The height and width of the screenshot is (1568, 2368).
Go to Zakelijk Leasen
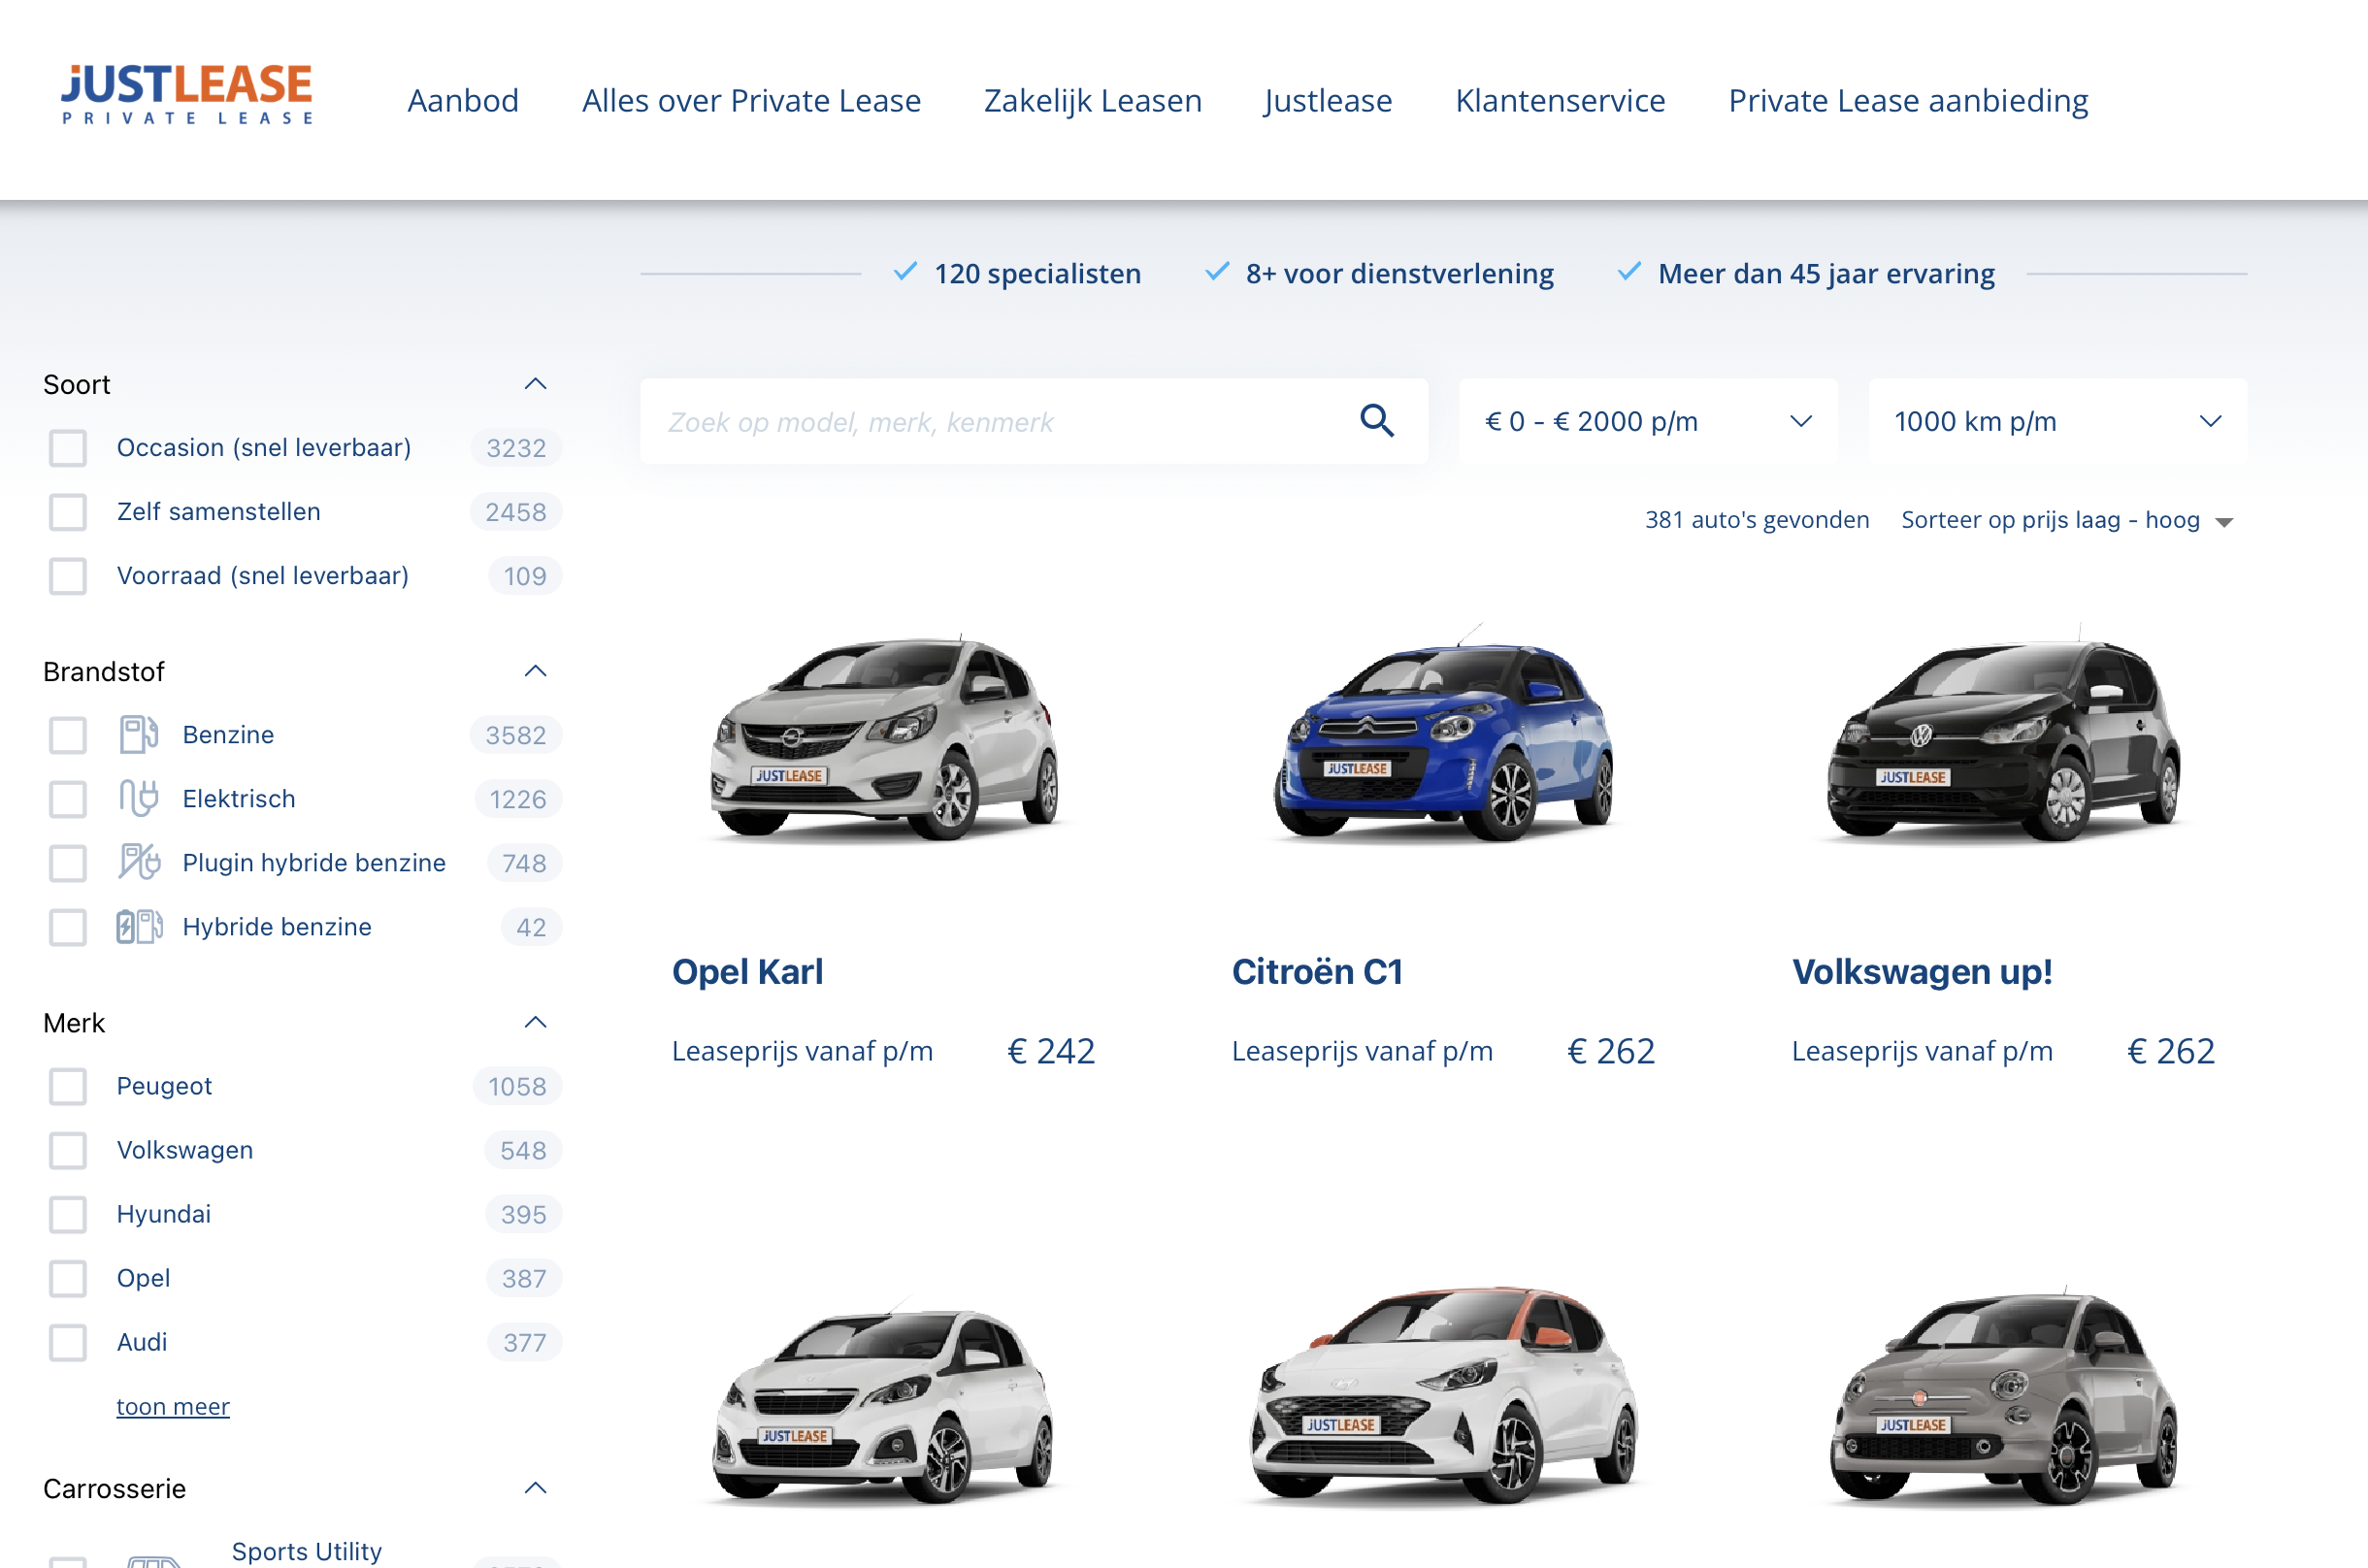tap(1092, 100)
